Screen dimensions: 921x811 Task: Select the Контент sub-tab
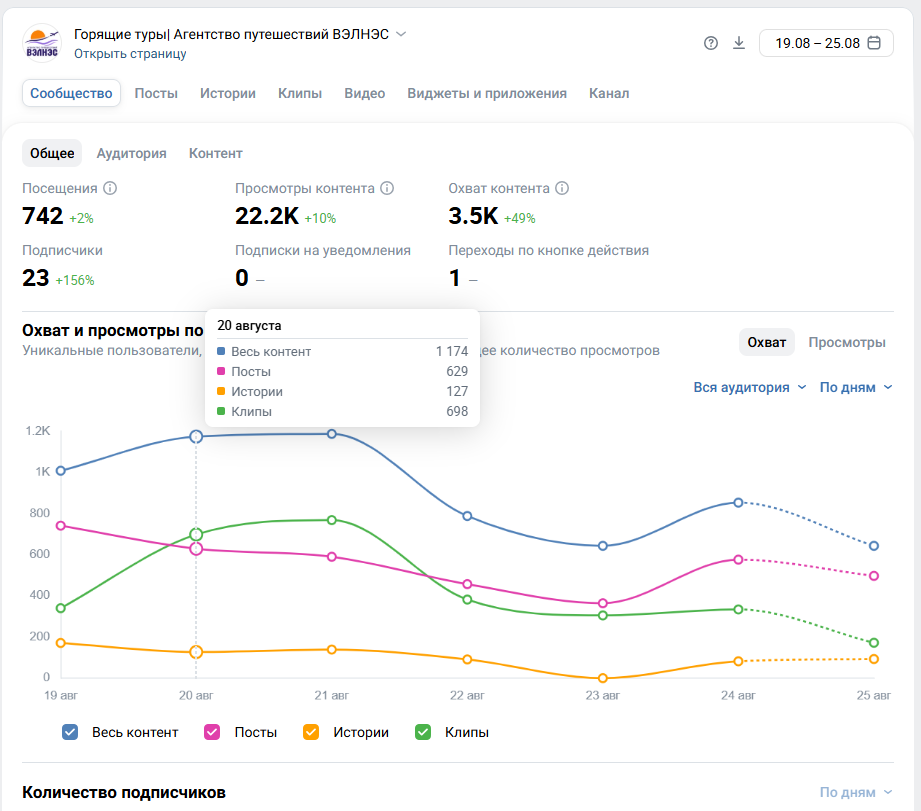click(x=216, y=153)
